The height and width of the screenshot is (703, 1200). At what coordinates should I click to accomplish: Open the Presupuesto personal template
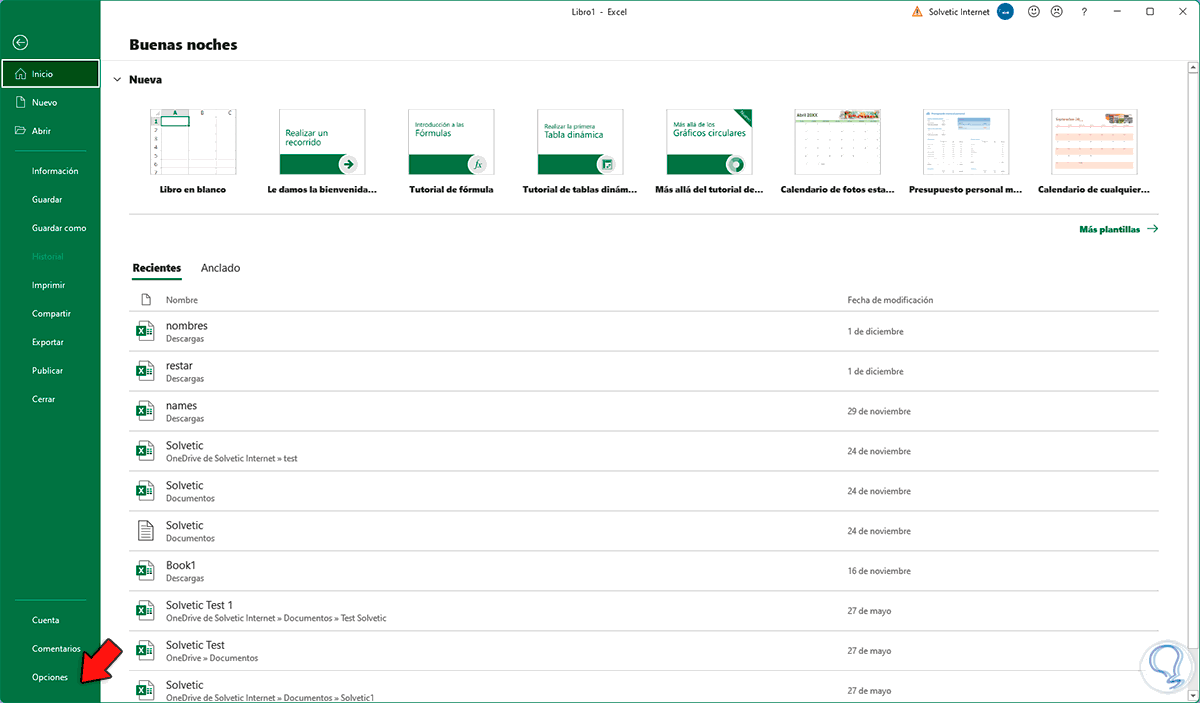click(x=966, y=152)
